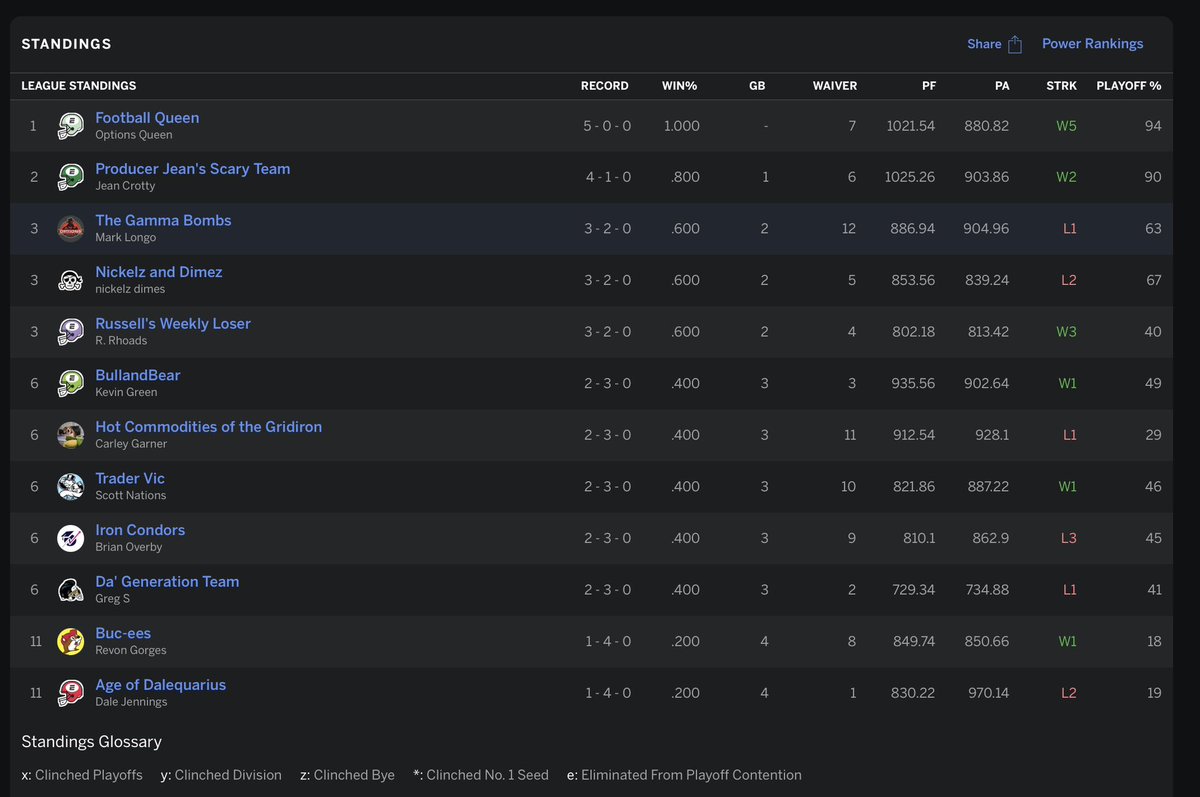Viewport: 1200px width, 797px height.
Task: Open Trader Vic team page
Action: (x=130, y=478)
